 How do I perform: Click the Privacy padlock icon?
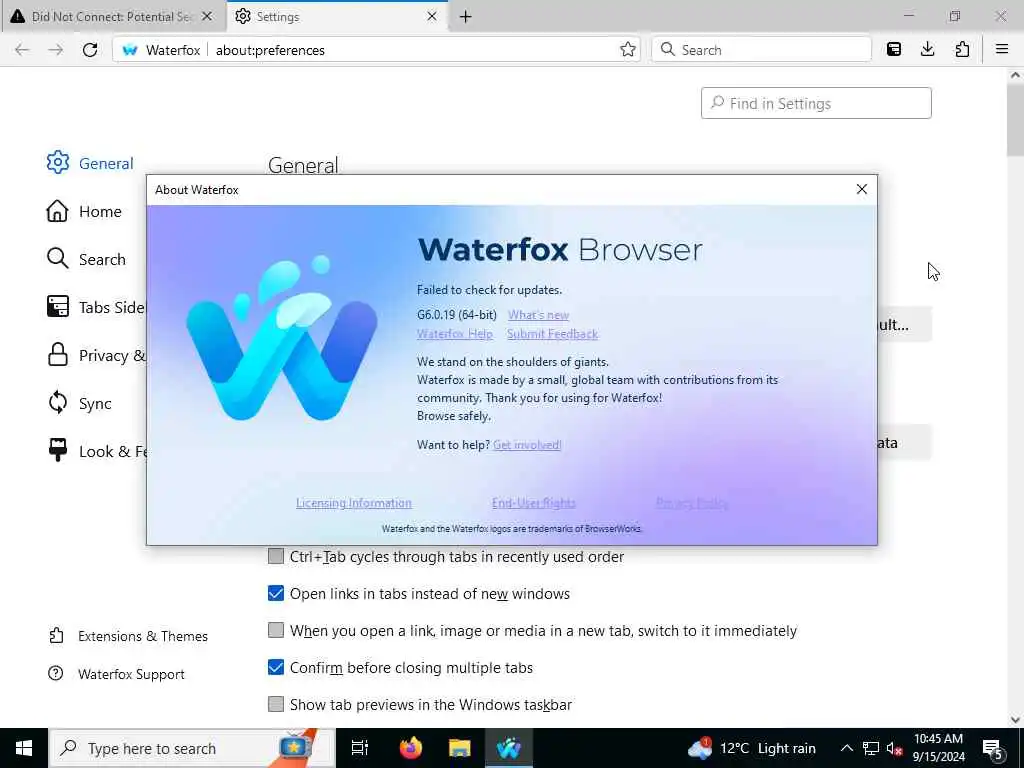57,355
